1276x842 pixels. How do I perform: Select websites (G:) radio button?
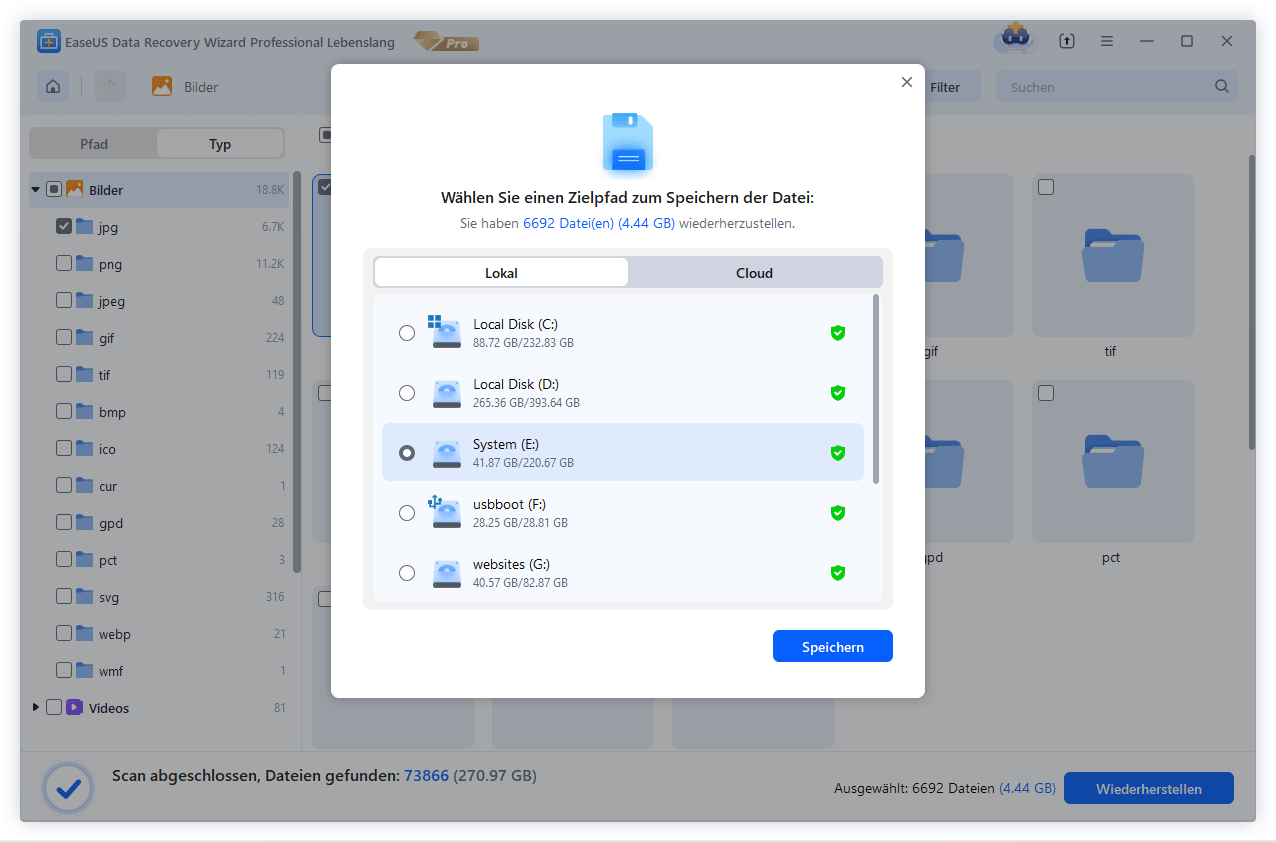(x=407, y=573)
